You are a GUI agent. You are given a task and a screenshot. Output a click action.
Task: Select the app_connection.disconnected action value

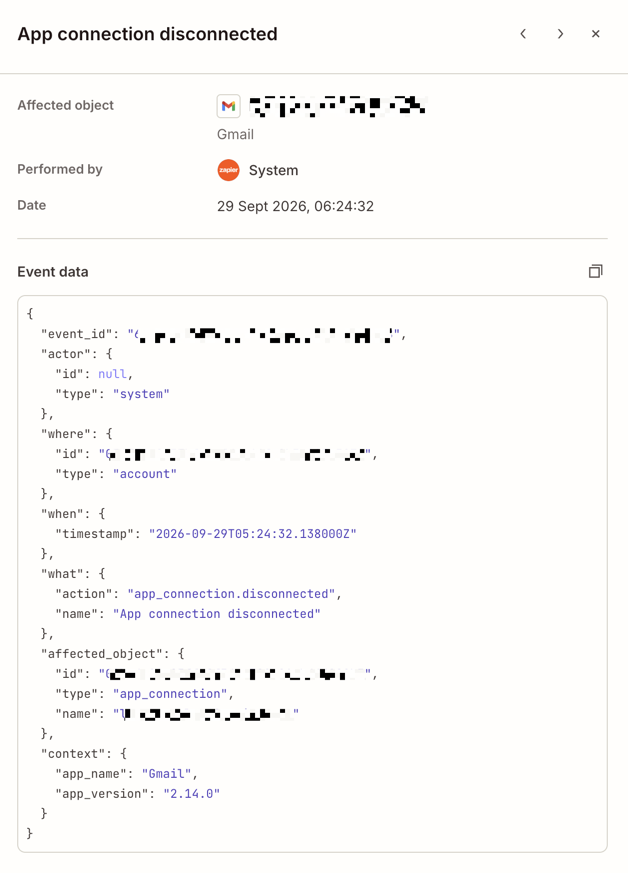click(231, 594)
